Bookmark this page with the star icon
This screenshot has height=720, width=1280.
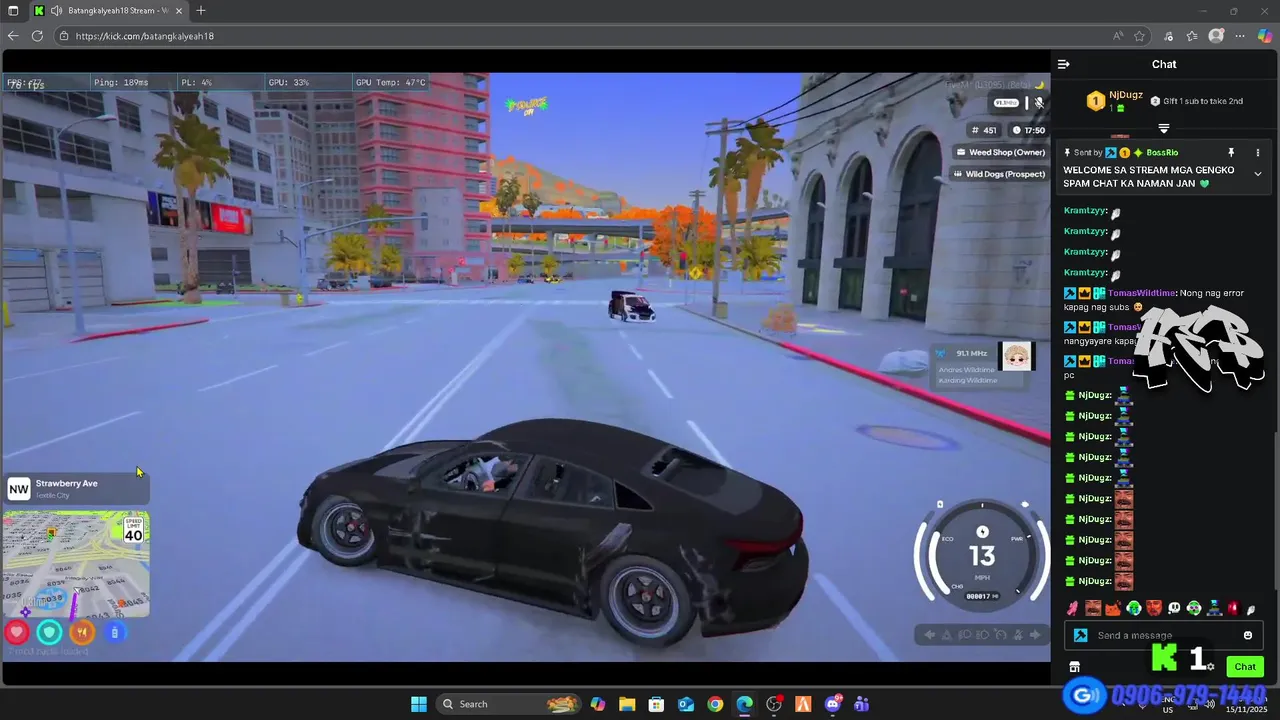1139,36
